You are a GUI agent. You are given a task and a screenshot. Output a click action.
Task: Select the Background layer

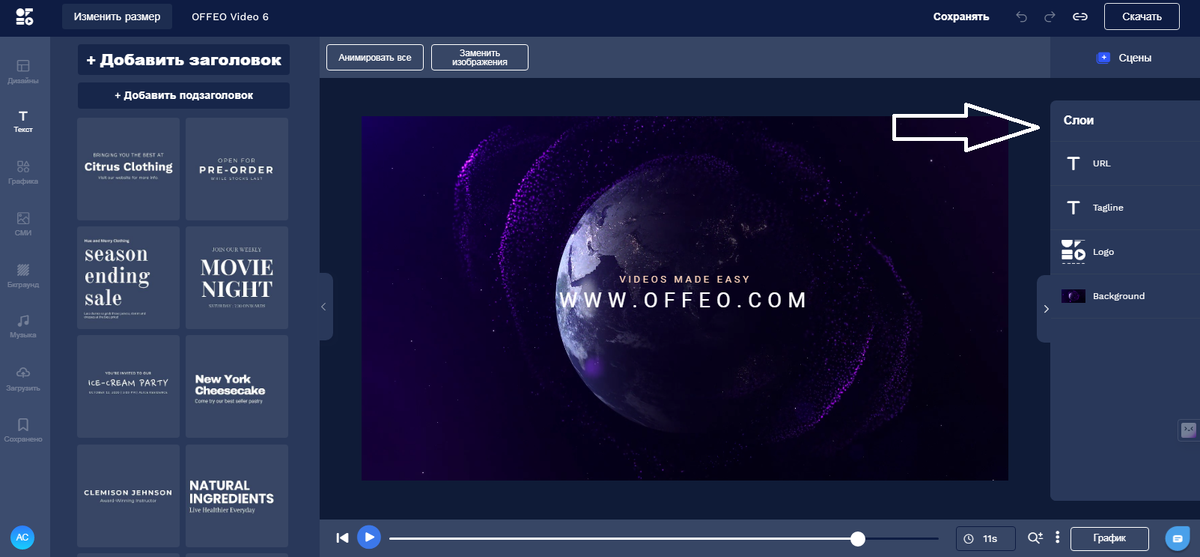pyautogui.click(x=1125, y=296)
